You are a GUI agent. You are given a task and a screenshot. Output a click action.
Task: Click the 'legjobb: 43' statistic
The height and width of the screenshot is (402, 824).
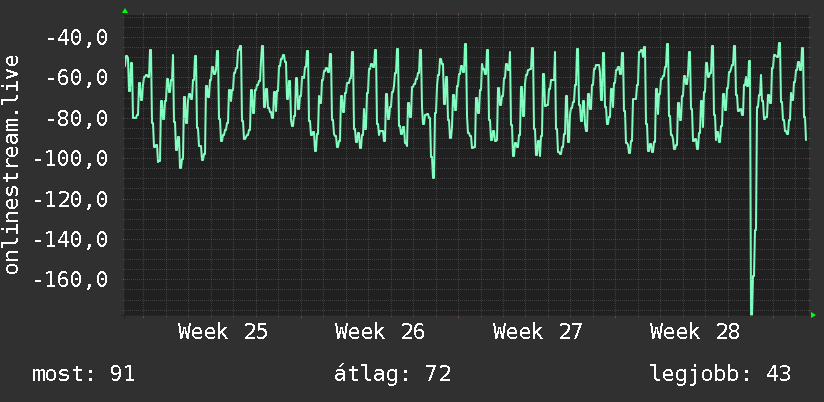click(720, 374)
